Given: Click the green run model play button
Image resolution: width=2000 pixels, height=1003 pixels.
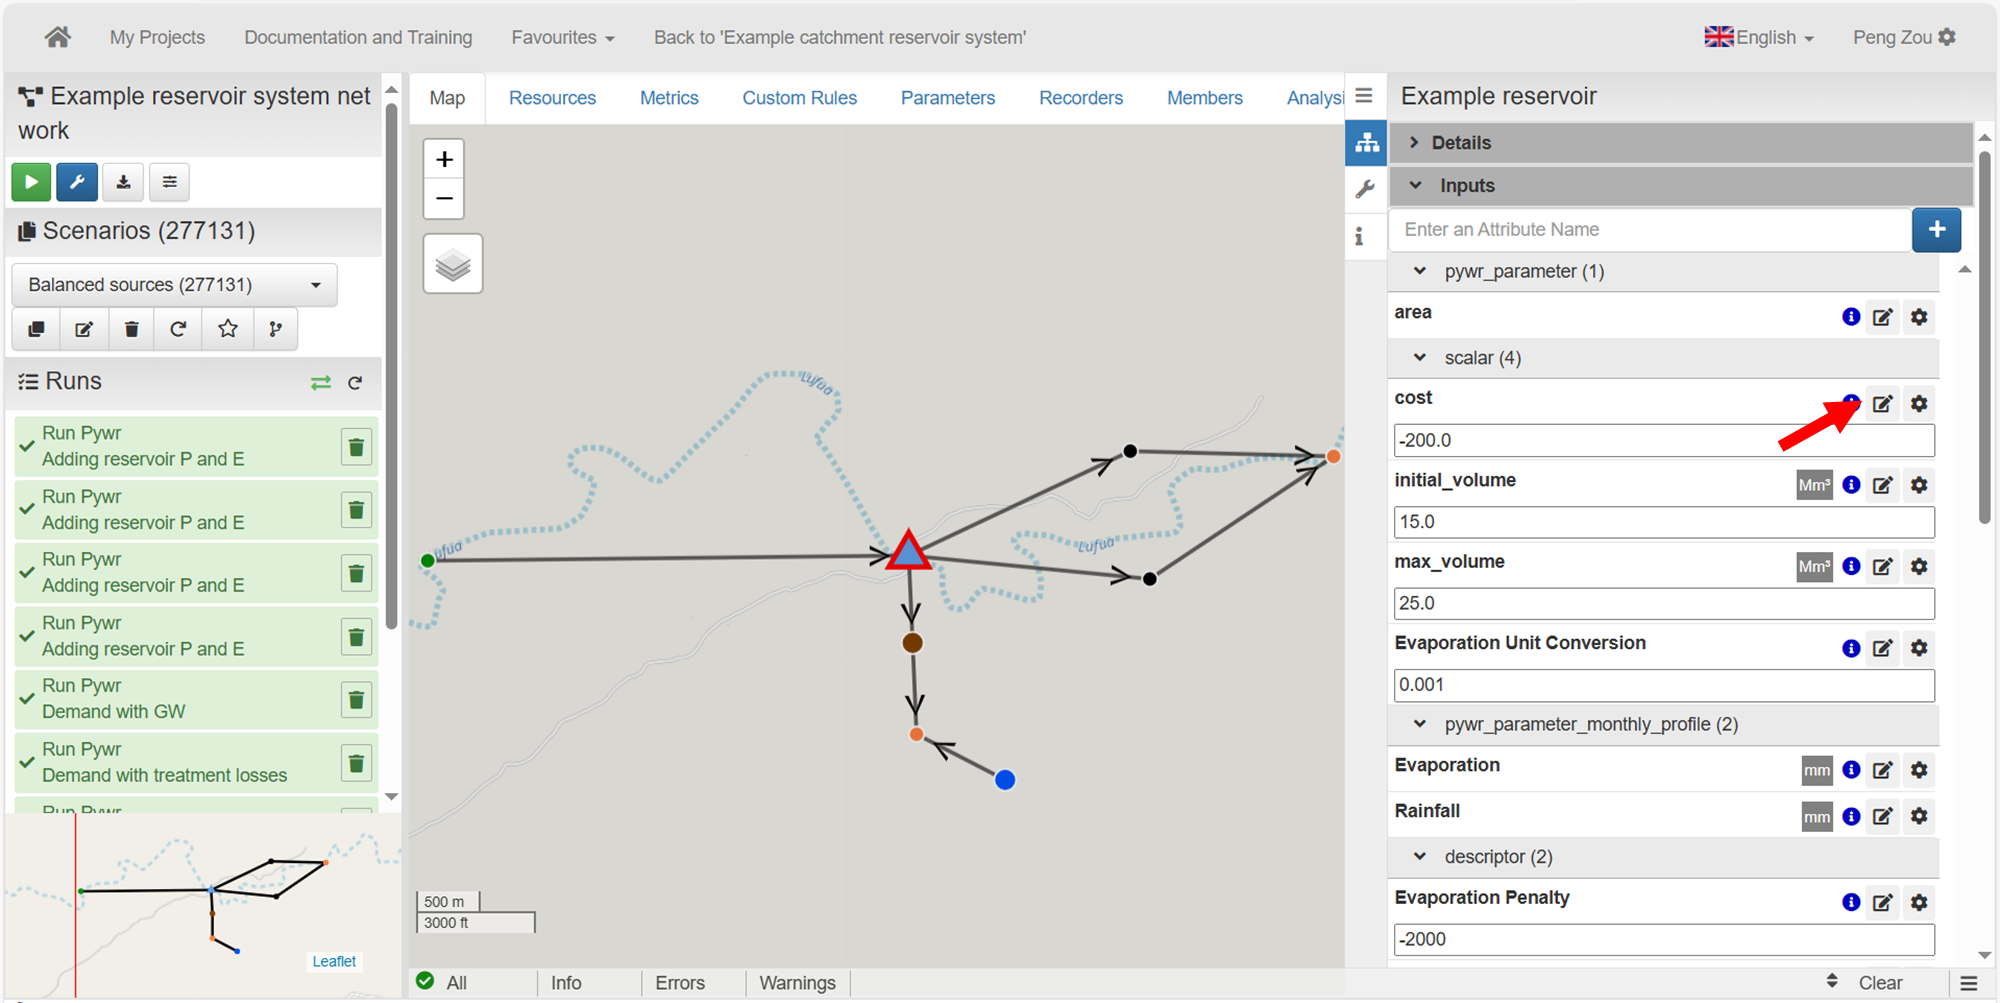Looking at the screenshot, I should [31, 182].
